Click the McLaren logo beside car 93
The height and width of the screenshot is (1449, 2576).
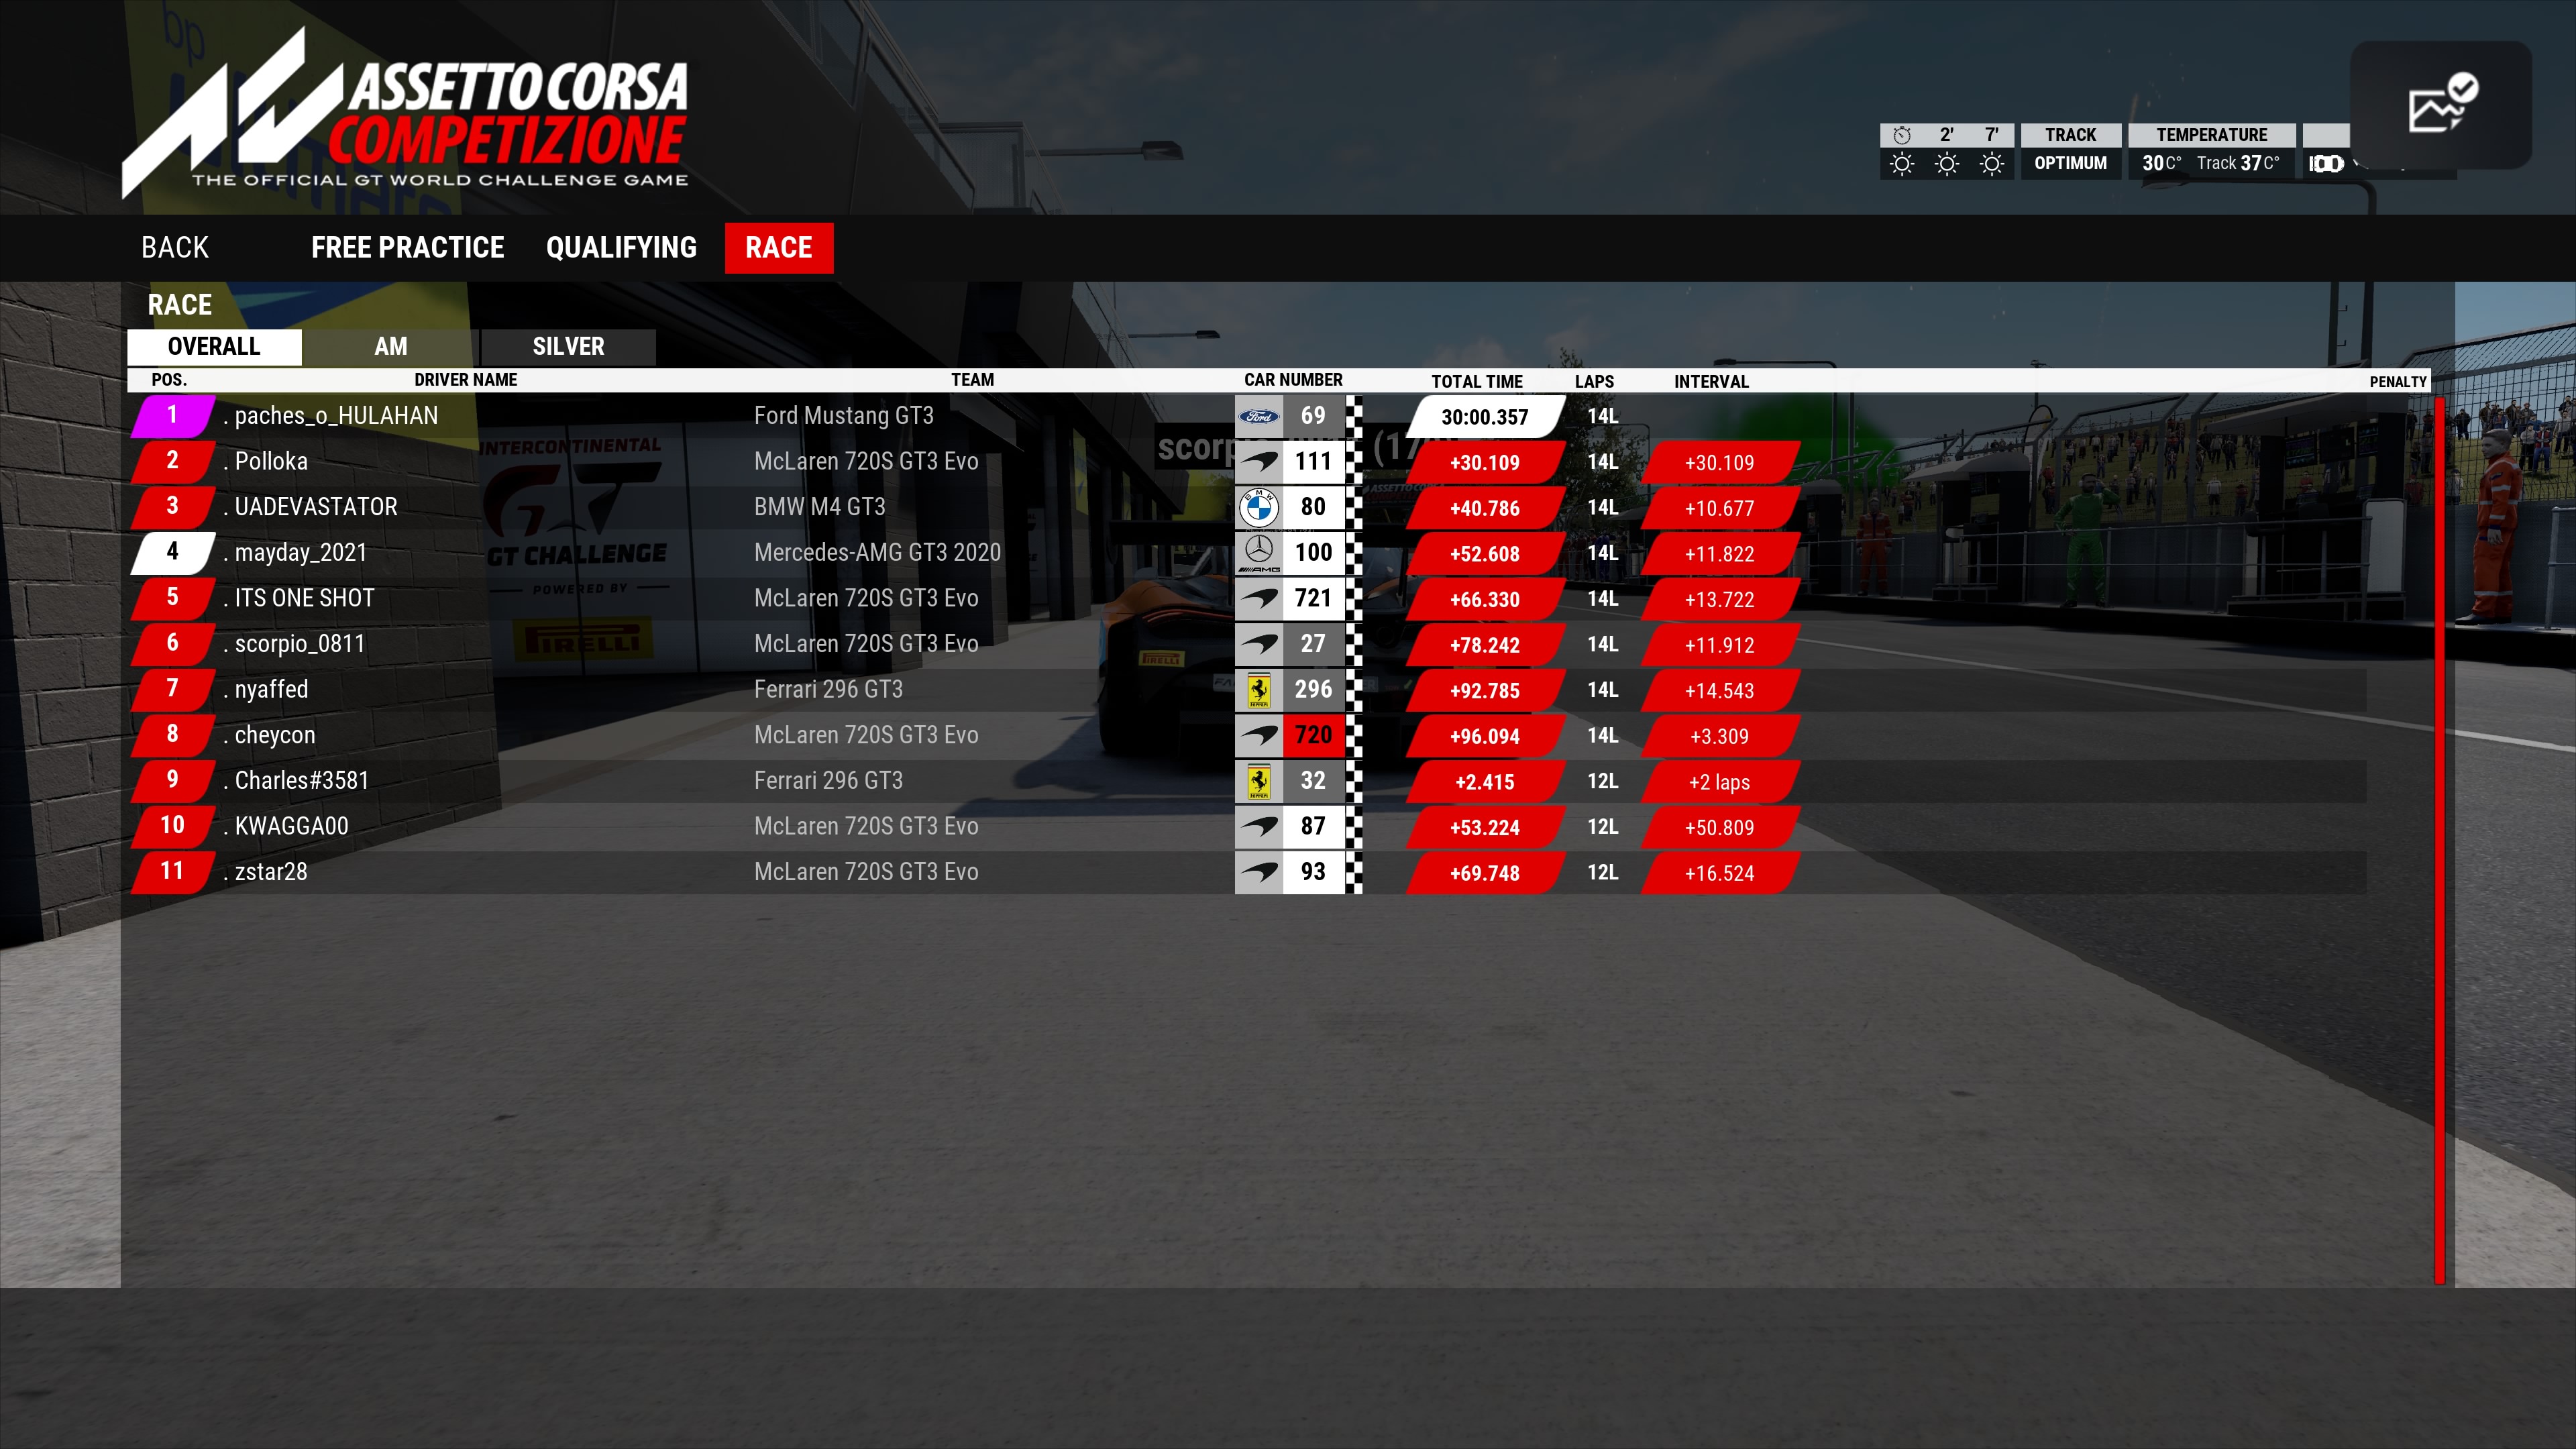[1259, 873]
